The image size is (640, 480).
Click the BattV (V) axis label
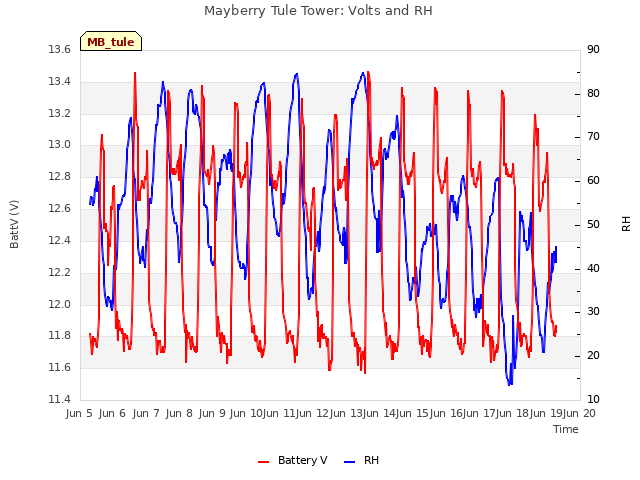(x=14, y=224)
